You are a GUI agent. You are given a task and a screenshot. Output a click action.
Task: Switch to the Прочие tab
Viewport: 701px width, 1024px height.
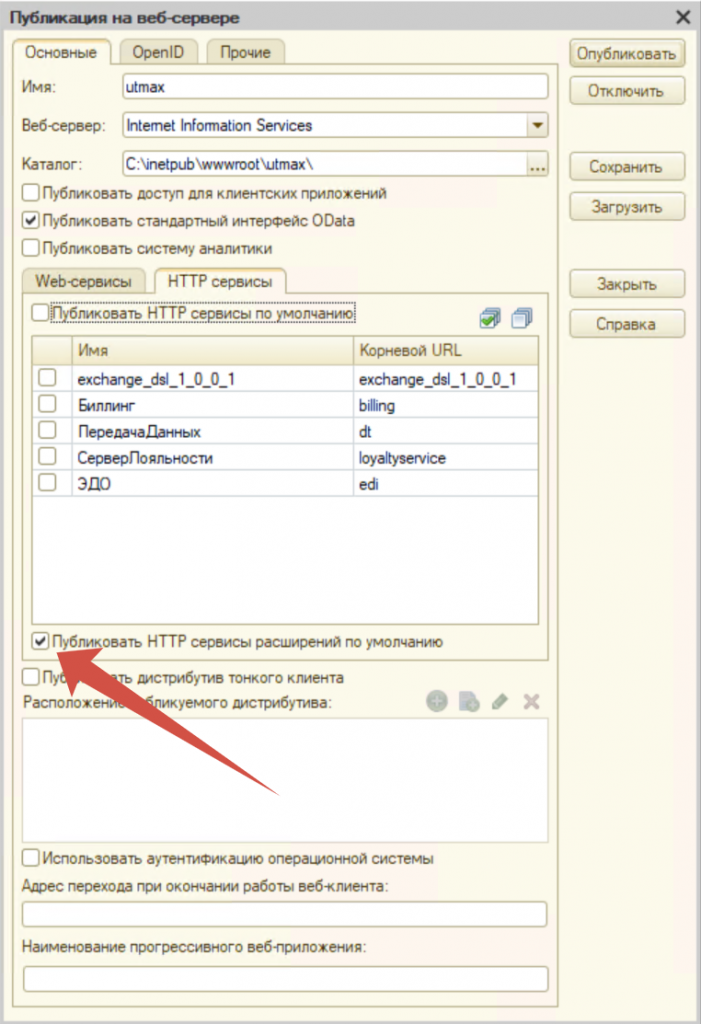pyautogui.click(x=245, y=52)
